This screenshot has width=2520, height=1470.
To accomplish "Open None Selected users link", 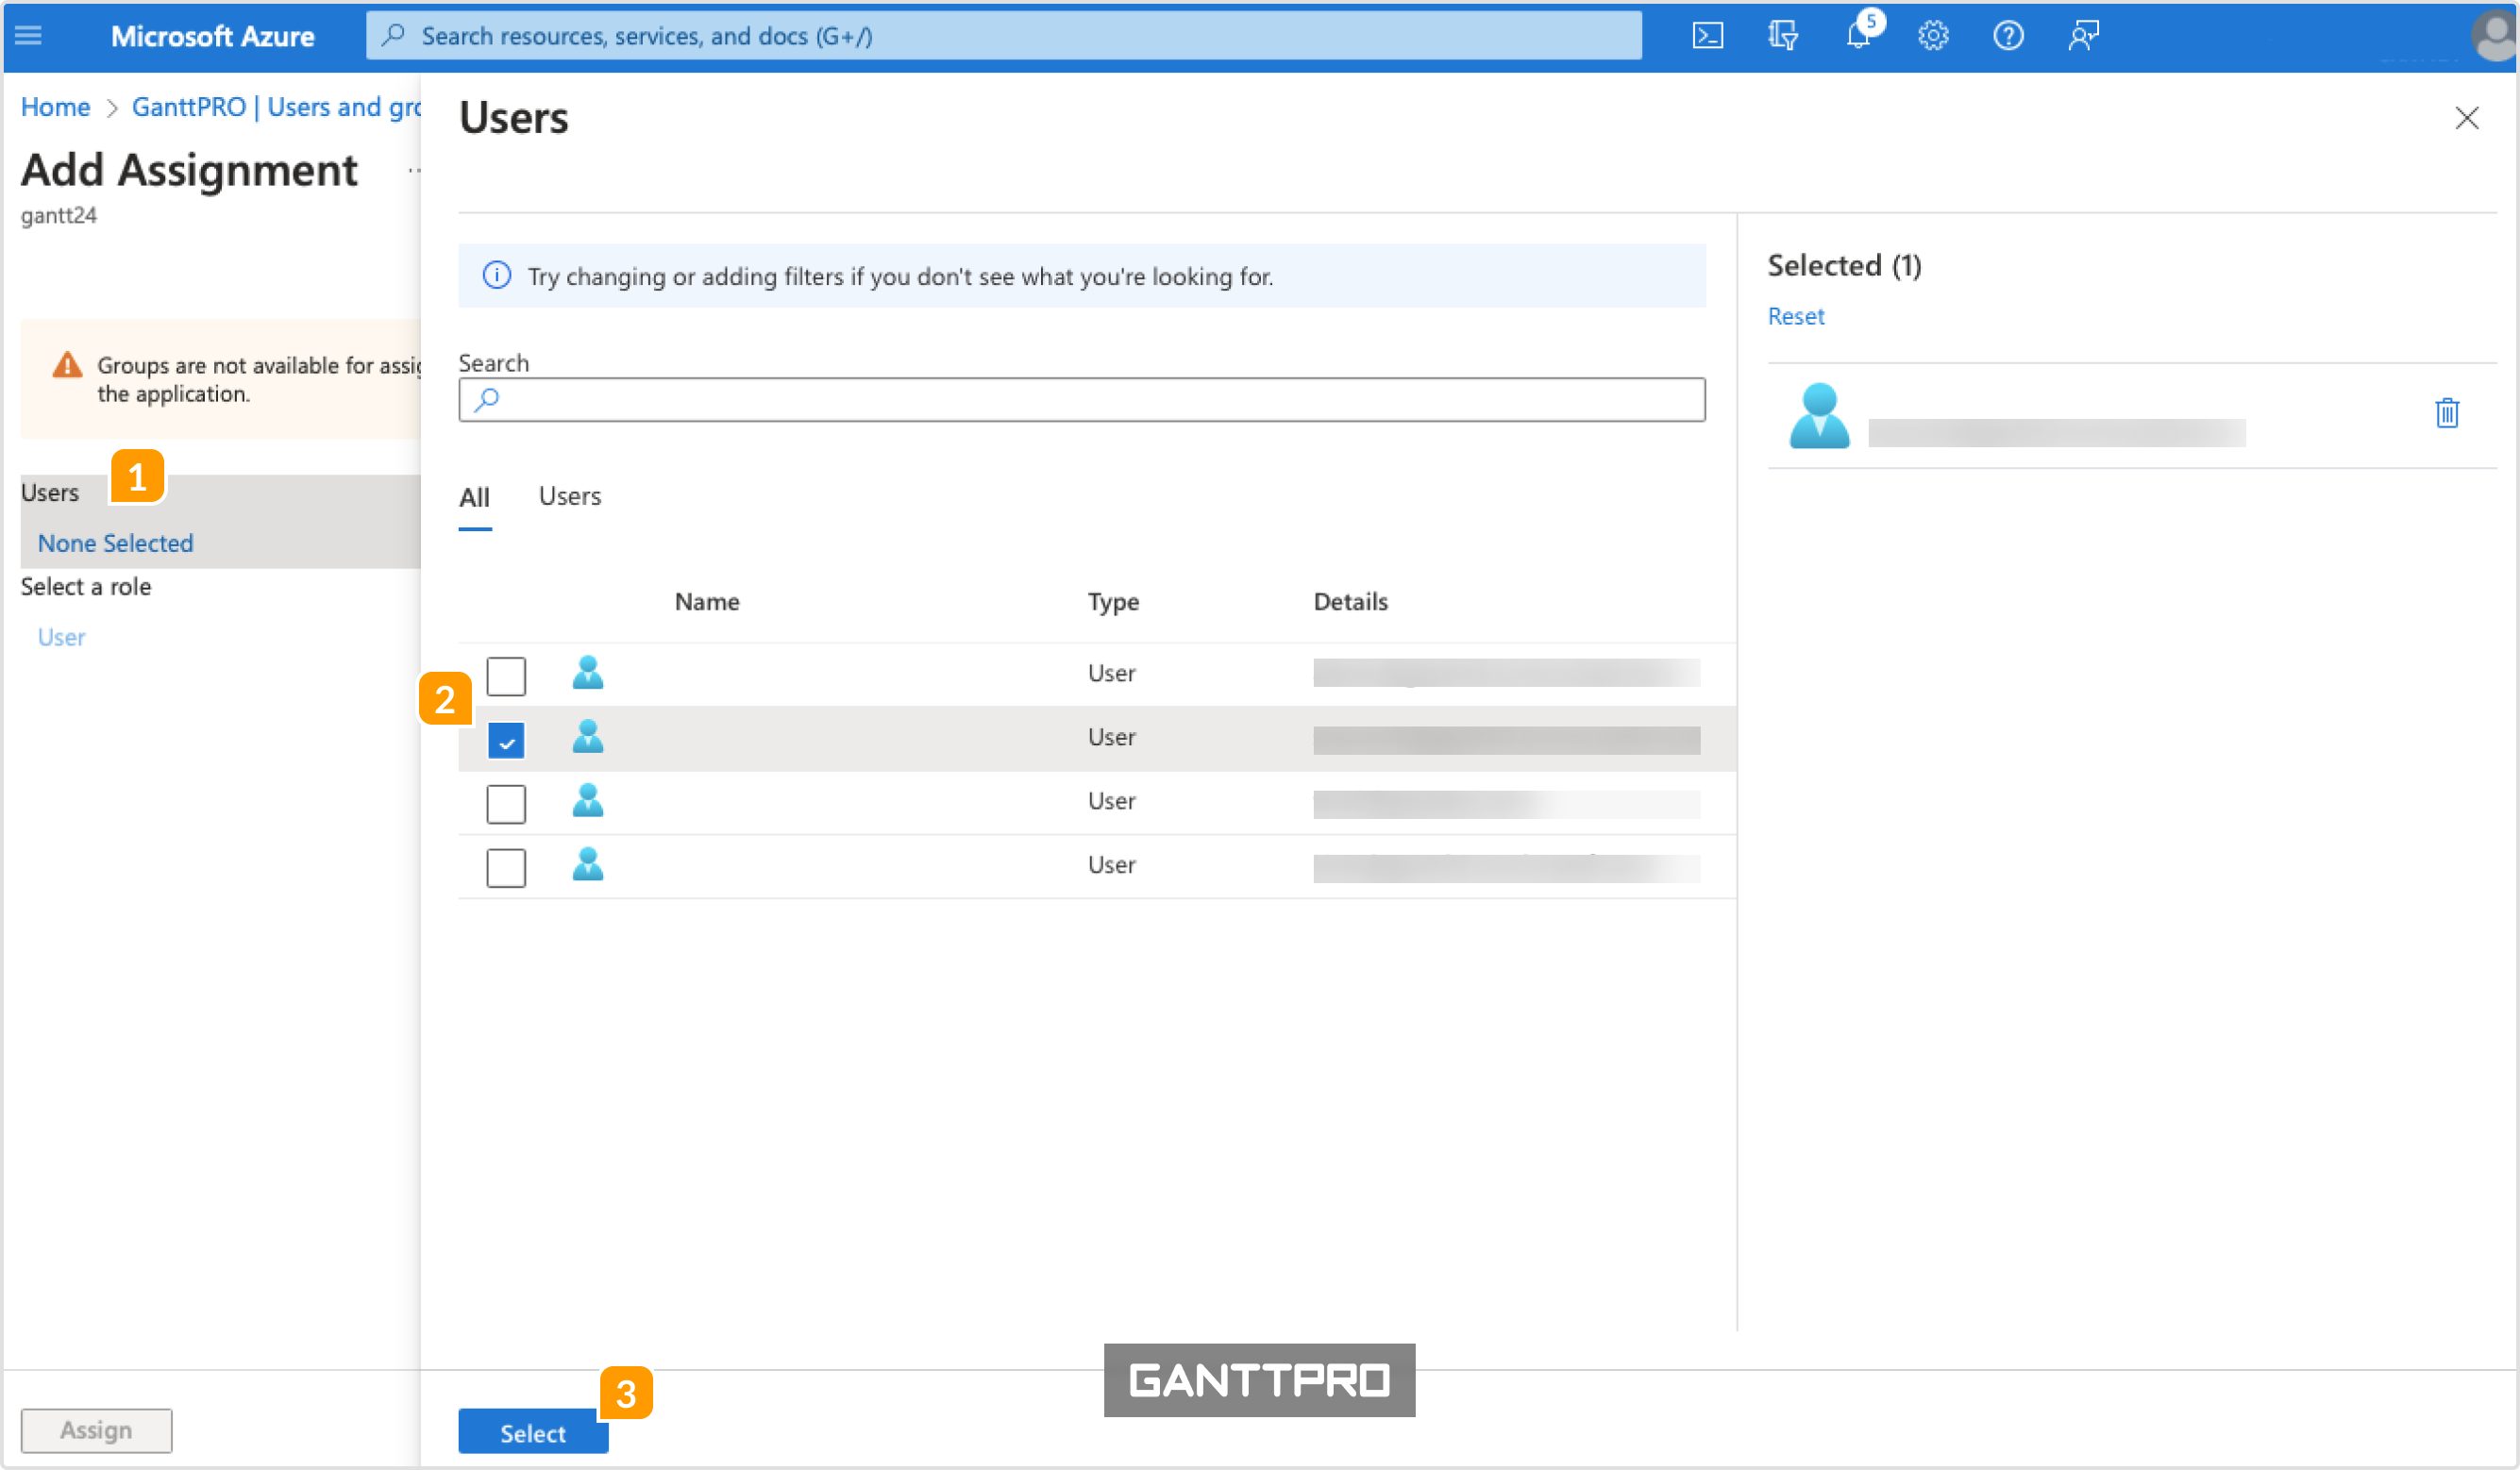I will (x=115, y=543).
